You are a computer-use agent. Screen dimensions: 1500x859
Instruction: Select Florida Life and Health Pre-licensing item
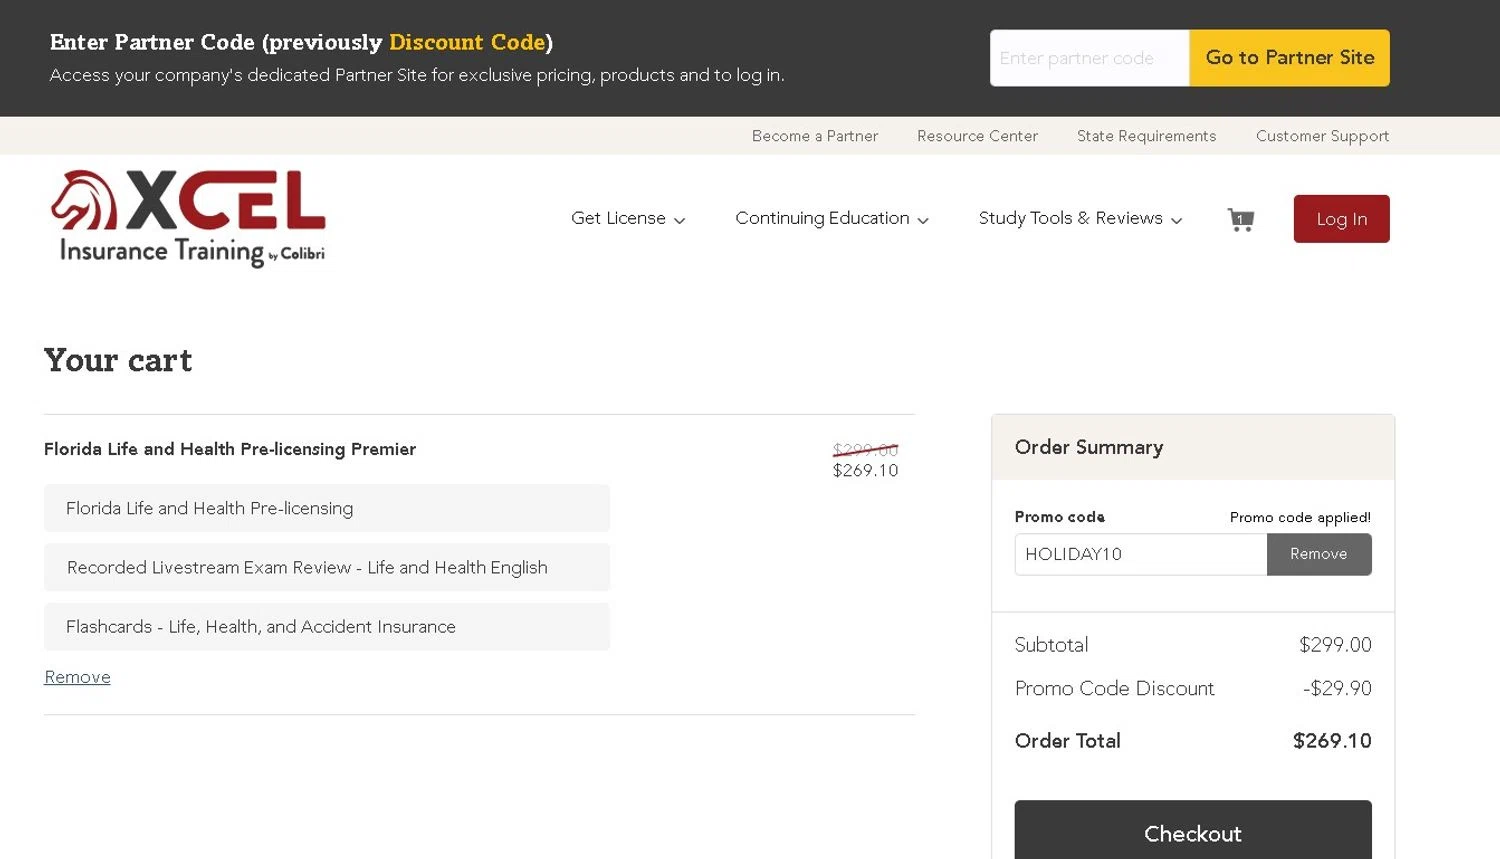pyautogui.click(x=326, y=508)
